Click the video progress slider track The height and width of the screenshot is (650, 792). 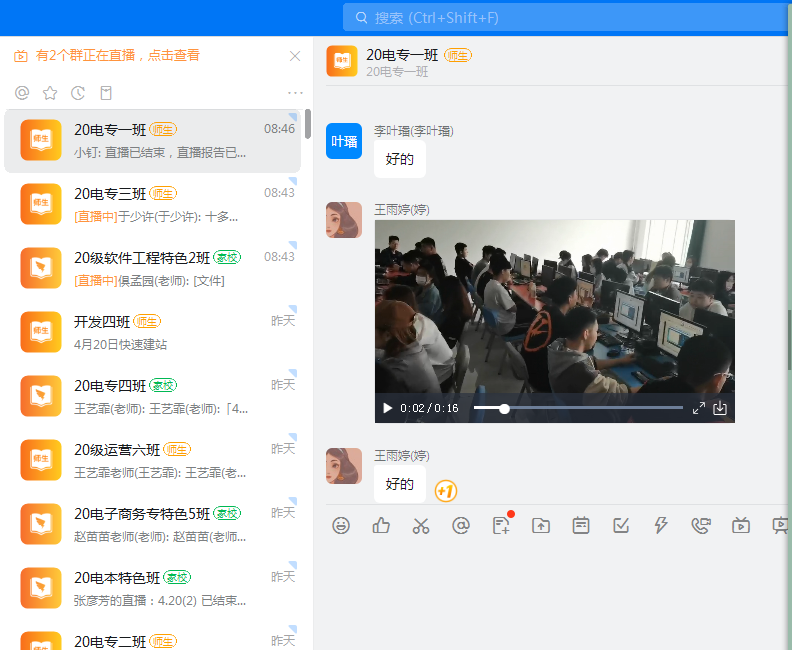pyautogui.click(x=578, y=408)
